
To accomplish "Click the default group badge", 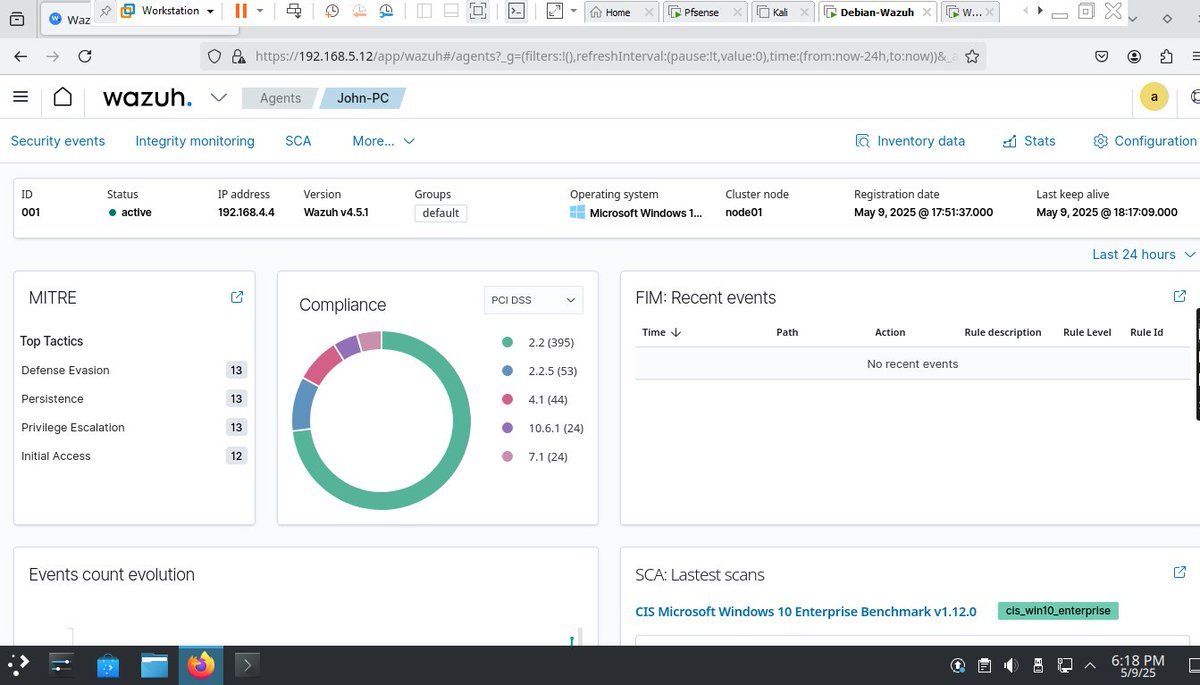I will pyautogui.click(x=441, y=212).
